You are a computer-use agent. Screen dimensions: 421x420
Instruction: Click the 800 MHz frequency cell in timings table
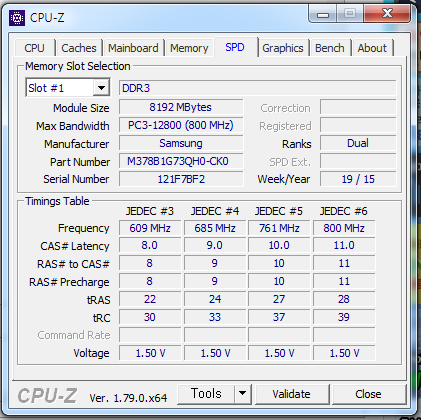(x=344, y=228)
